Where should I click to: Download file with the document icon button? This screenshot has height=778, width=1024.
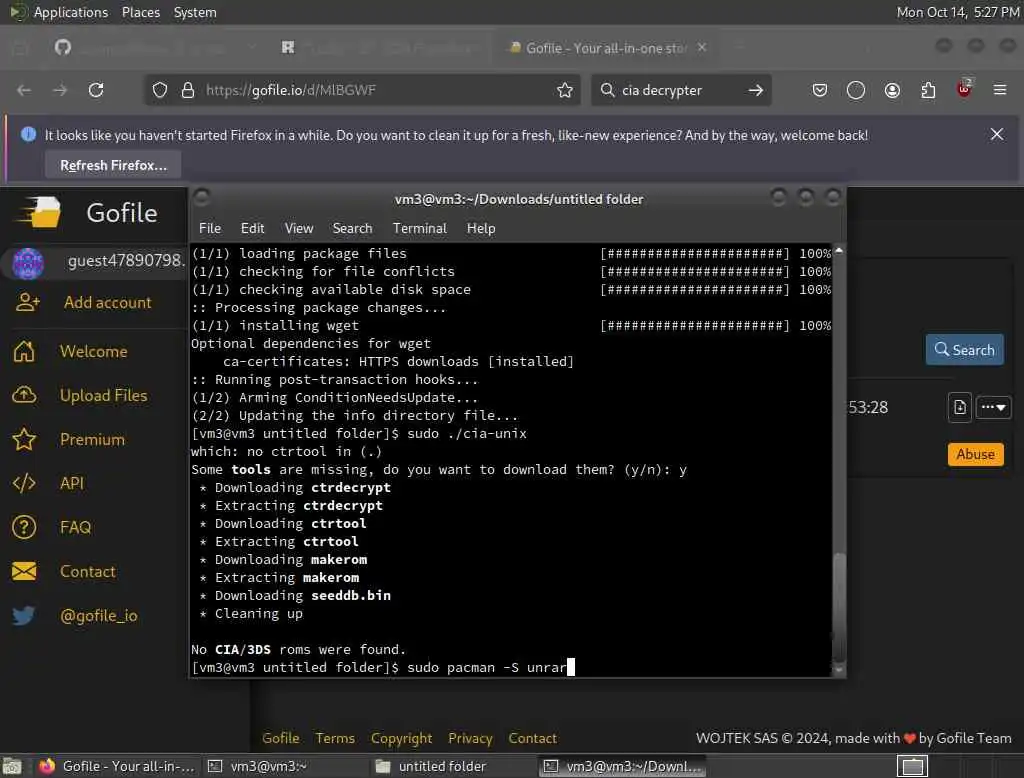point(959,408)
